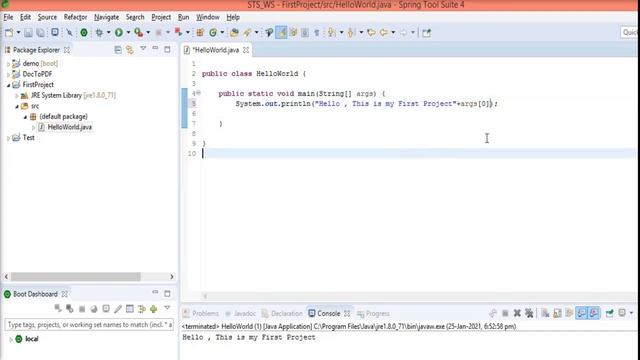Select HelloWorld.java in Package Explorer
The width and height of the screenshot is (640, 360).
[x=69, y=127]
